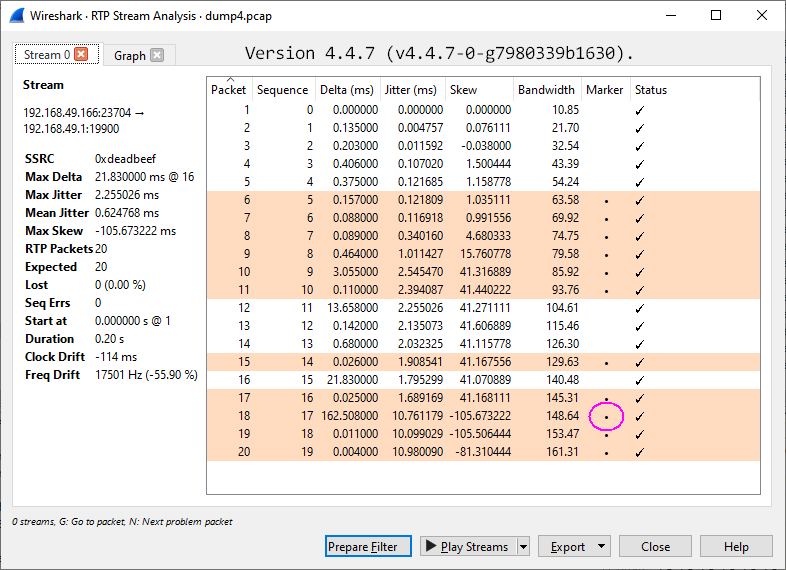Select packet number 3 cell
The image size is (786, 570).
click(247, 146)
